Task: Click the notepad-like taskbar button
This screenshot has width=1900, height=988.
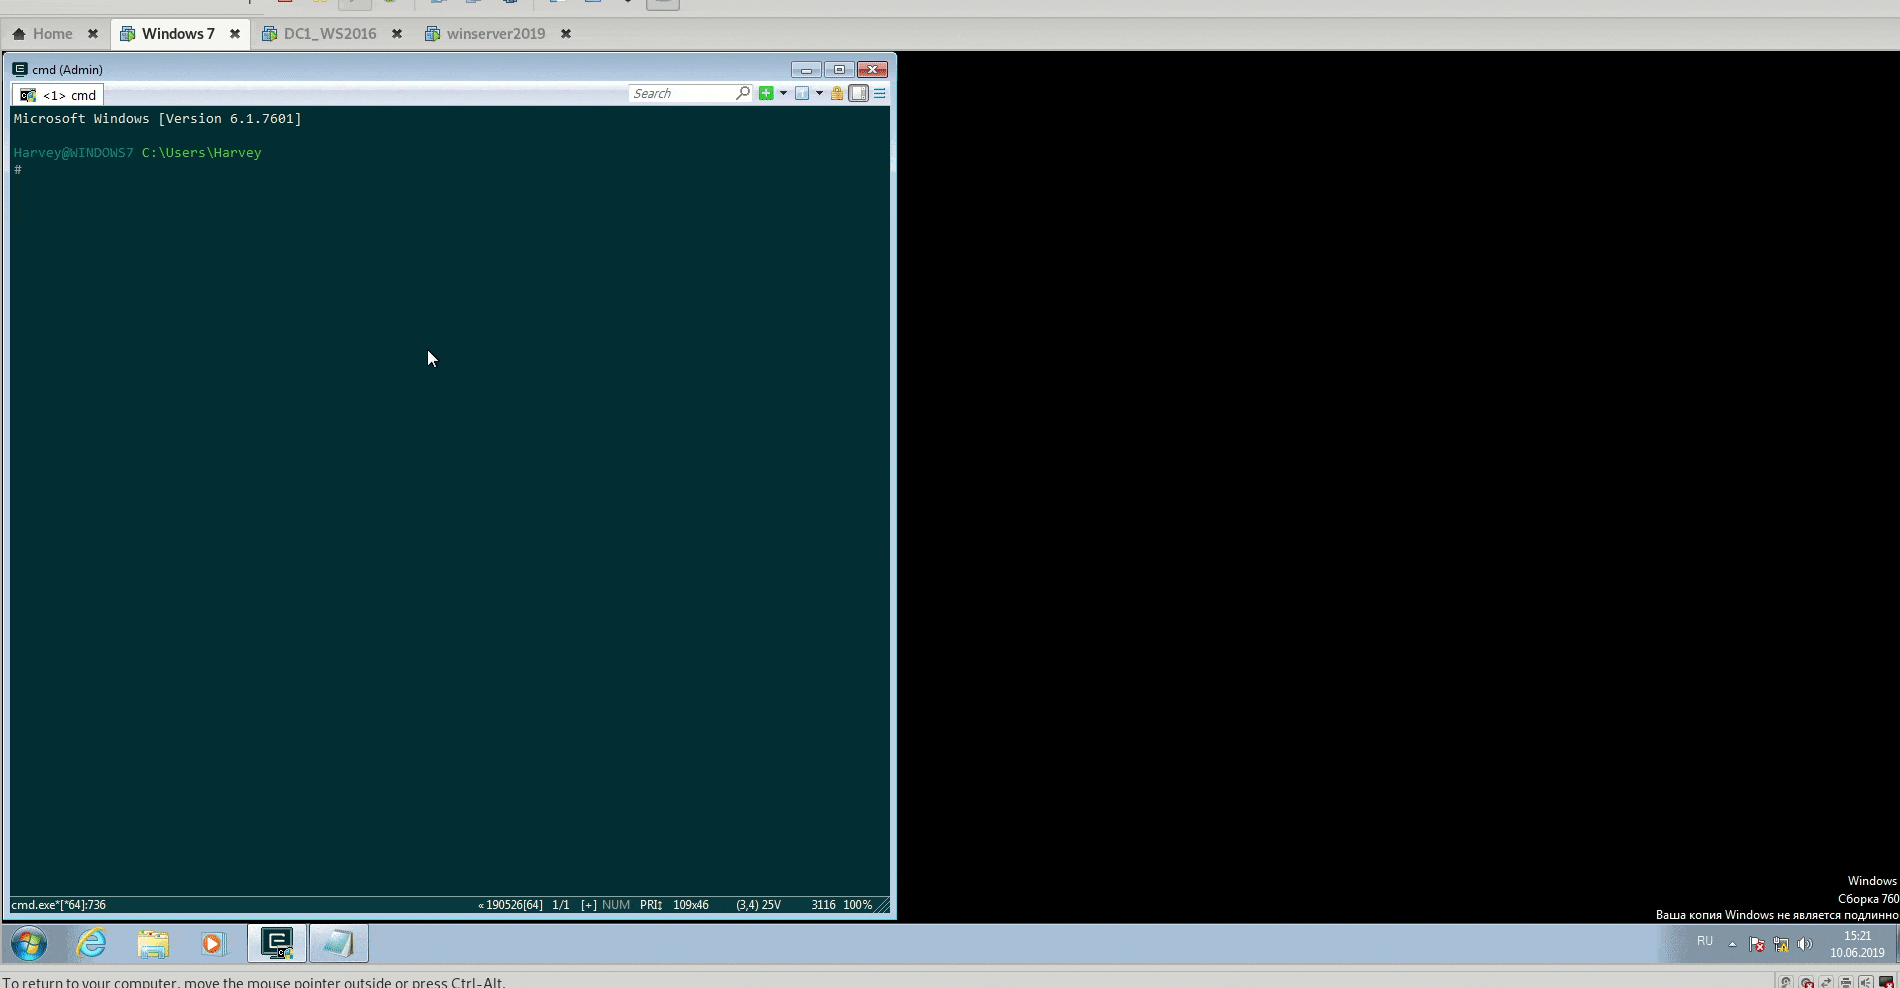Action: click(338, 943)
